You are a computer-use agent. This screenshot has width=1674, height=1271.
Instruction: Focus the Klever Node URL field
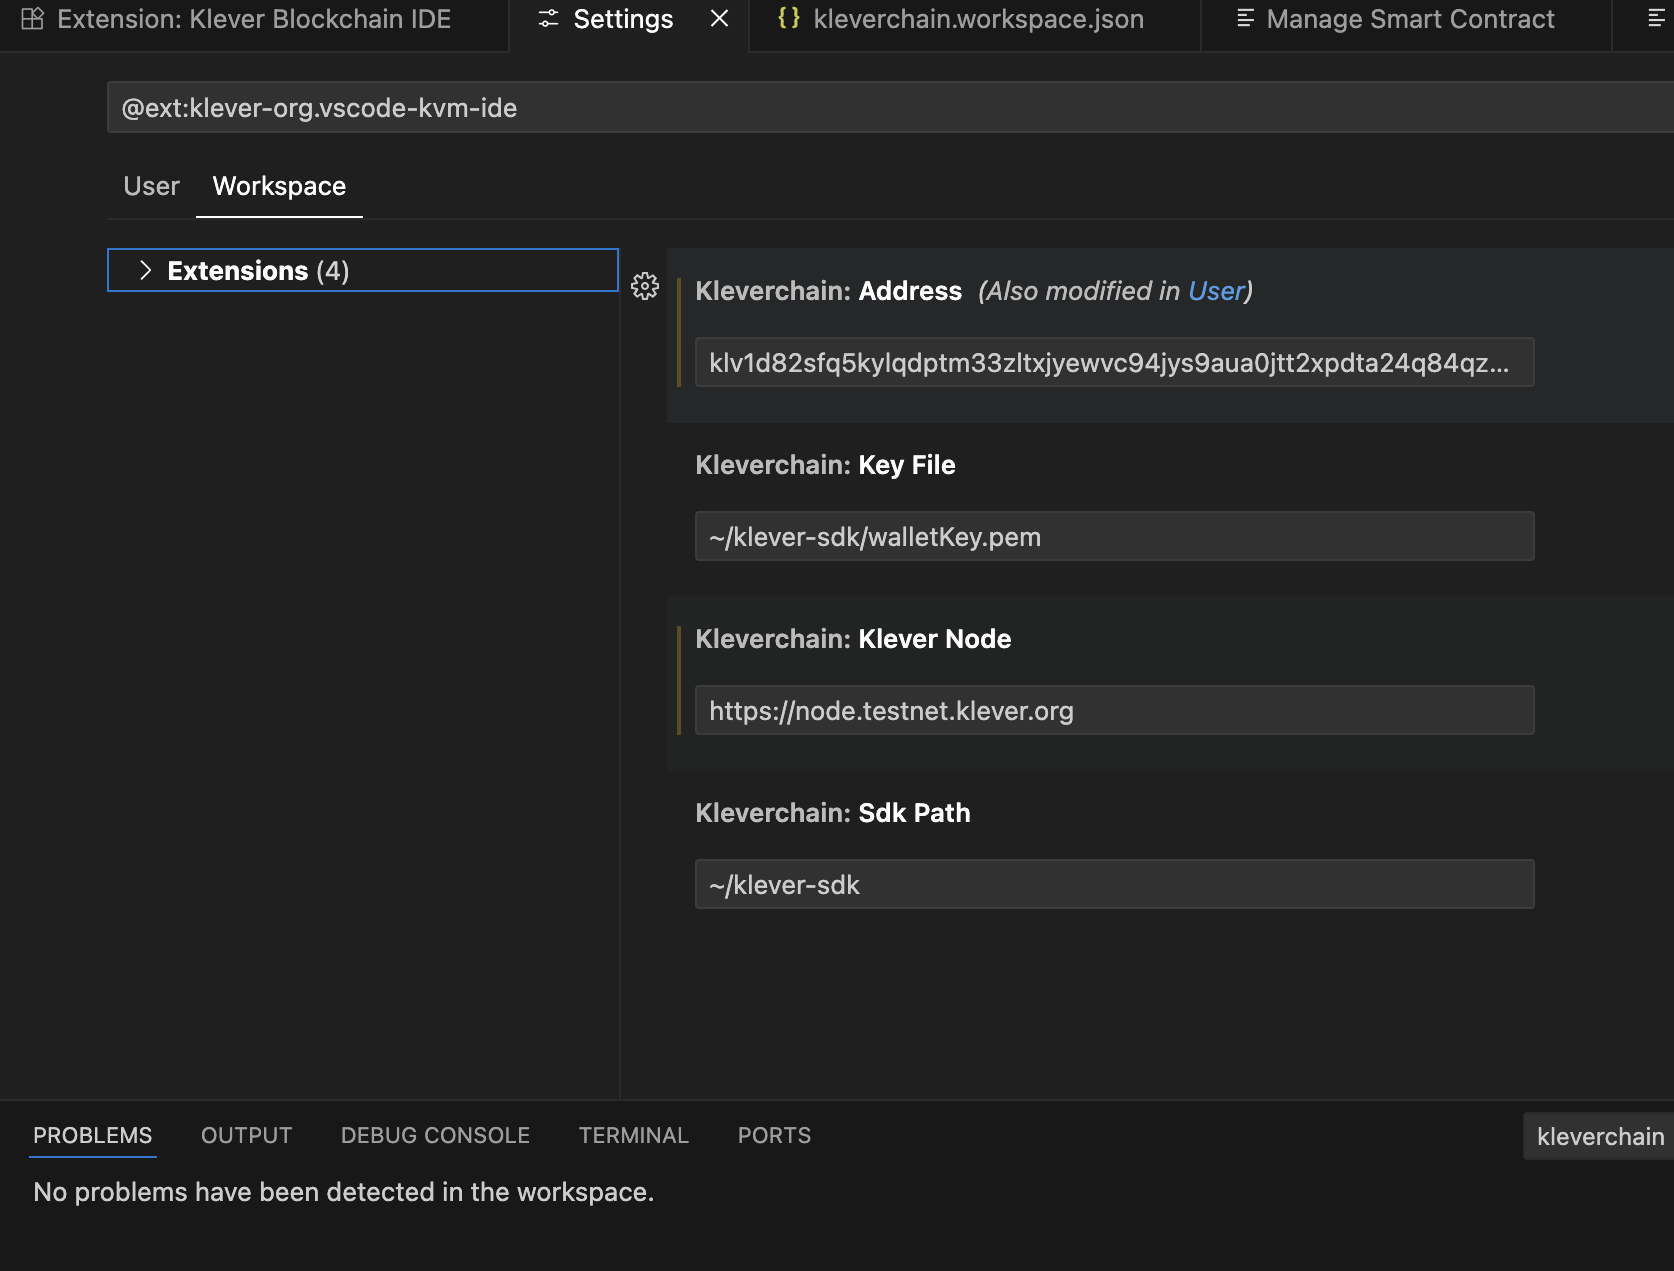point(1114,711)
